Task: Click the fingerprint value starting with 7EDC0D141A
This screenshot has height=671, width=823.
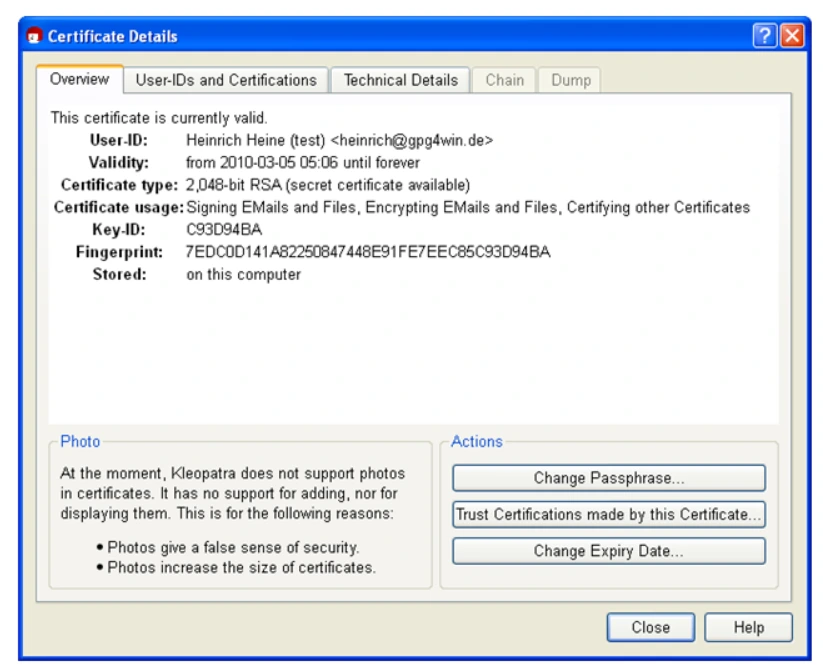Action: point(368,252)
